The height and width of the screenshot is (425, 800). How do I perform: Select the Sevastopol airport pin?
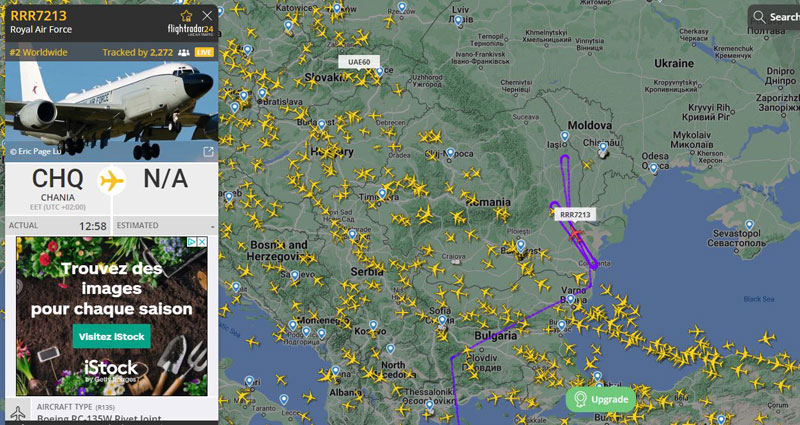[749, 224]
